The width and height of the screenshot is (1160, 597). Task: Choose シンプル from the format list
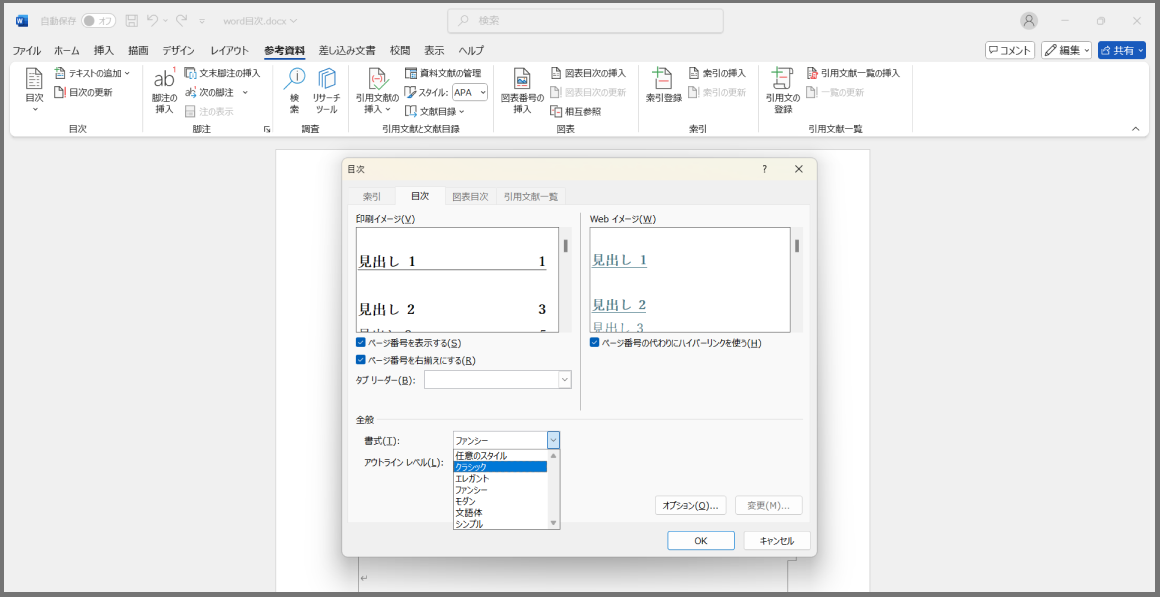pyautogui.click(x=500, y=524)
